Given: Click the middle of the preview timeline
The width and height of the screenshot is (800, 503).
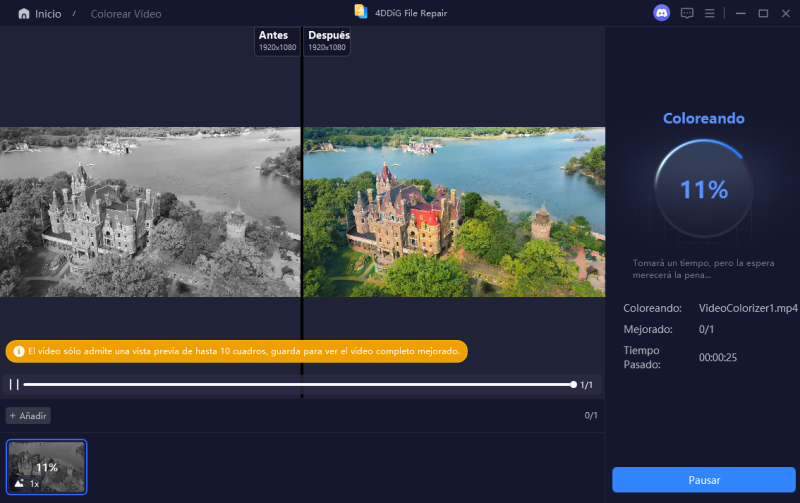Looking at the screenshot, I should click(x=298, y=384).
